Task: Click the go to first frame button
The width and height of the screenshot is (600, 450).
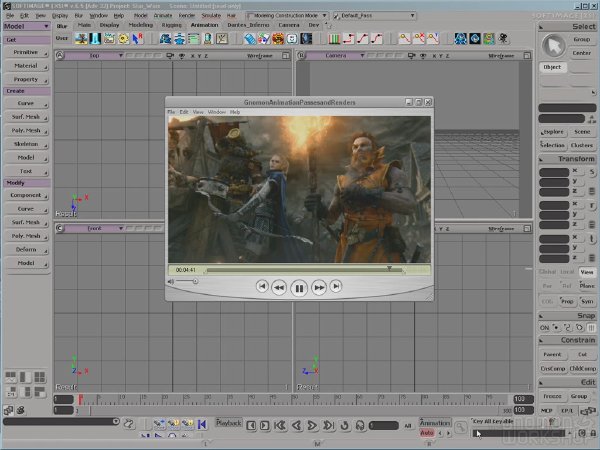Action: click(280, 425)
